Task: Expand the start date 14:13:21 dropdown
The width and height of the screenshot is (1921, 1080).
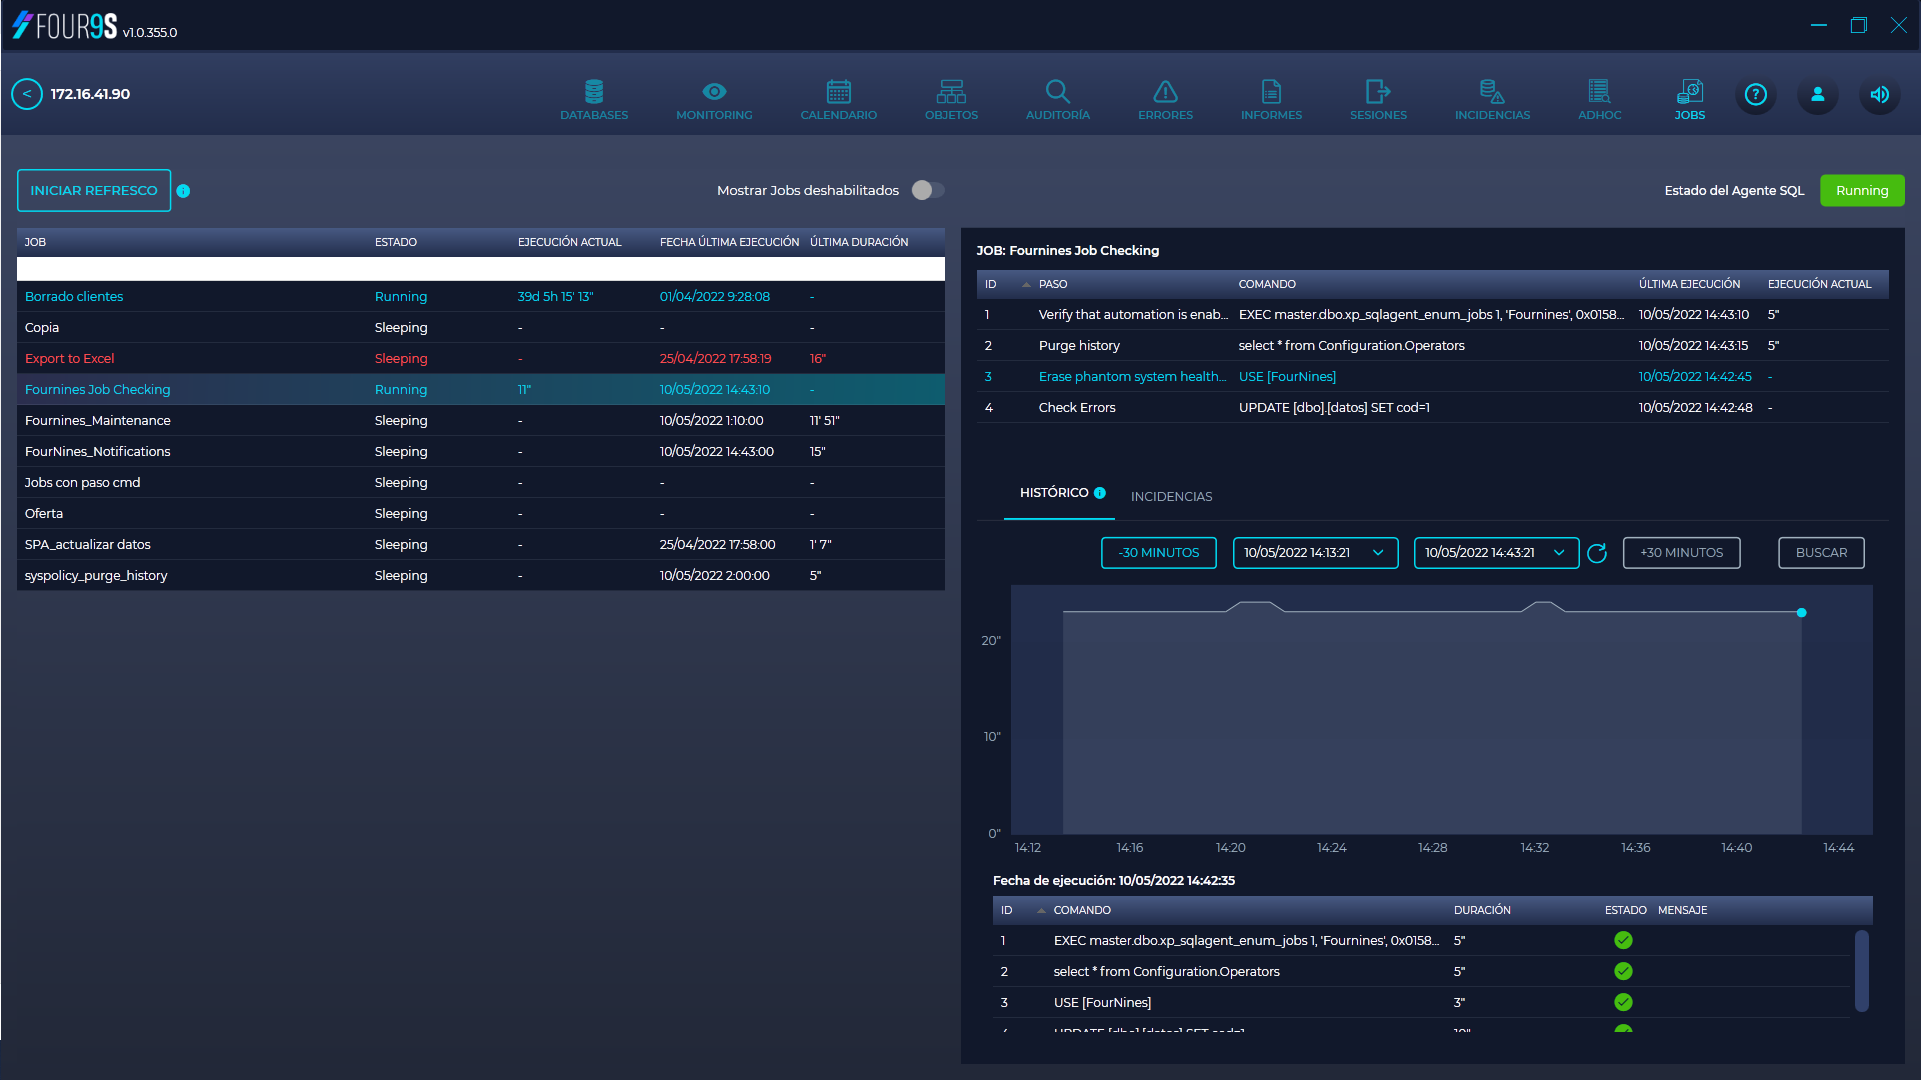Action: click(1378, 553)
